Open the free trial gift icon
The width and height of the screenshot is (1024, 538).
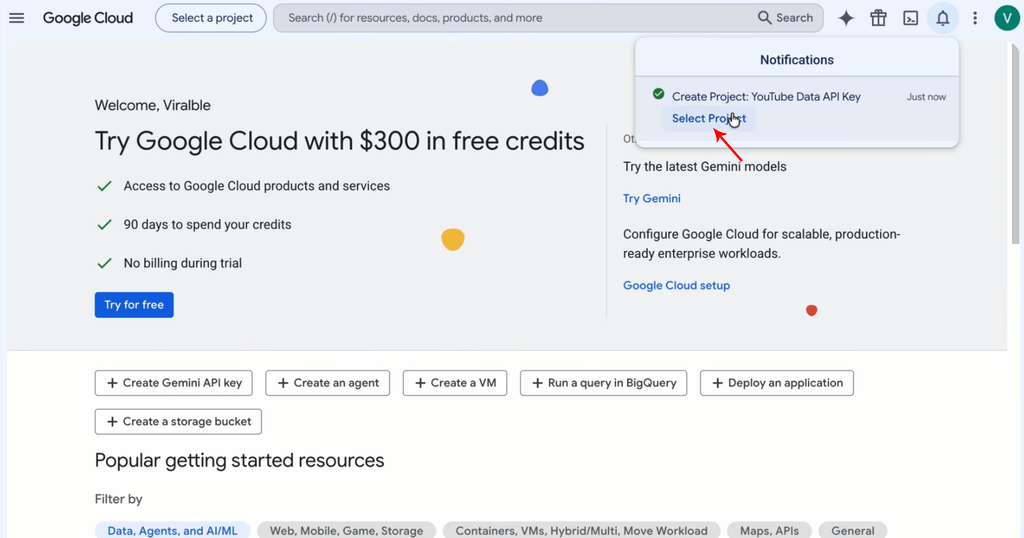[x=878, y=18]
